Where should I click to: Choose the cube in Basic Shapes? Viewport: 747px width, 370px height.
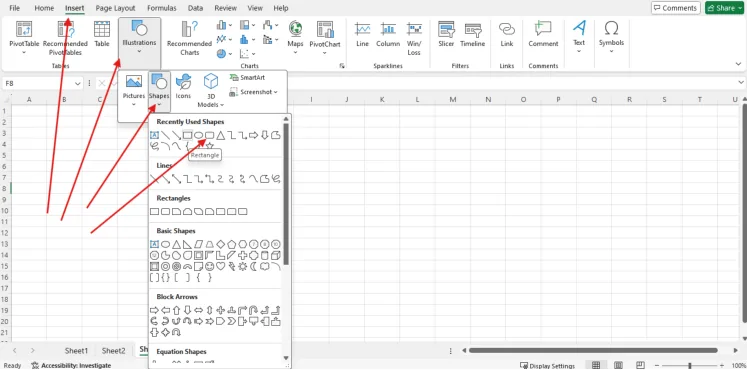pos(276,256)
